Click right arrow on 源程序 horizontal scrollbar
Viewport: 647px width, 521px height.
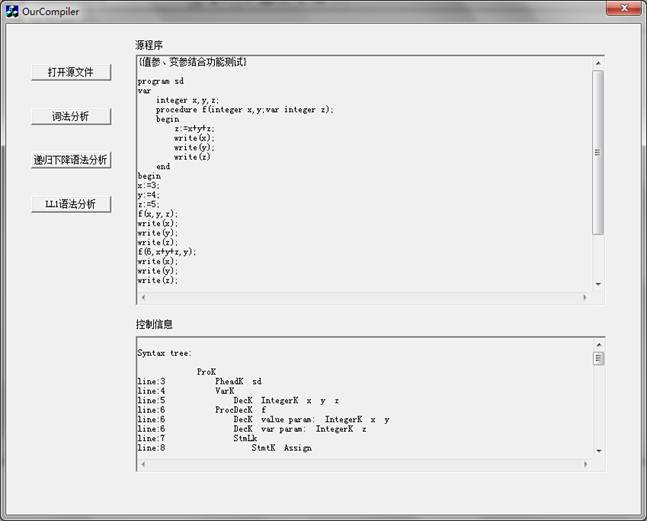[585, 298]
